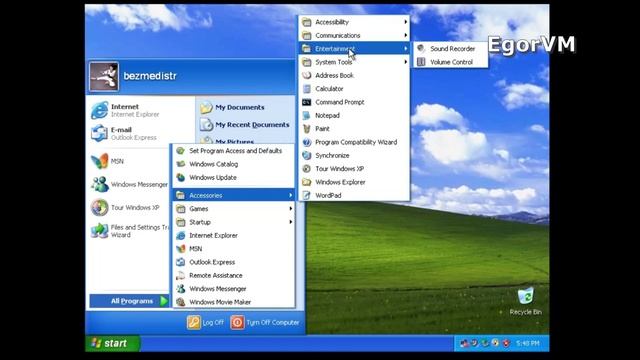Click the Sound Recorder microphone icon
This screenshot has width=640, height=360.
pyautogui.click(x=421, y=49)
